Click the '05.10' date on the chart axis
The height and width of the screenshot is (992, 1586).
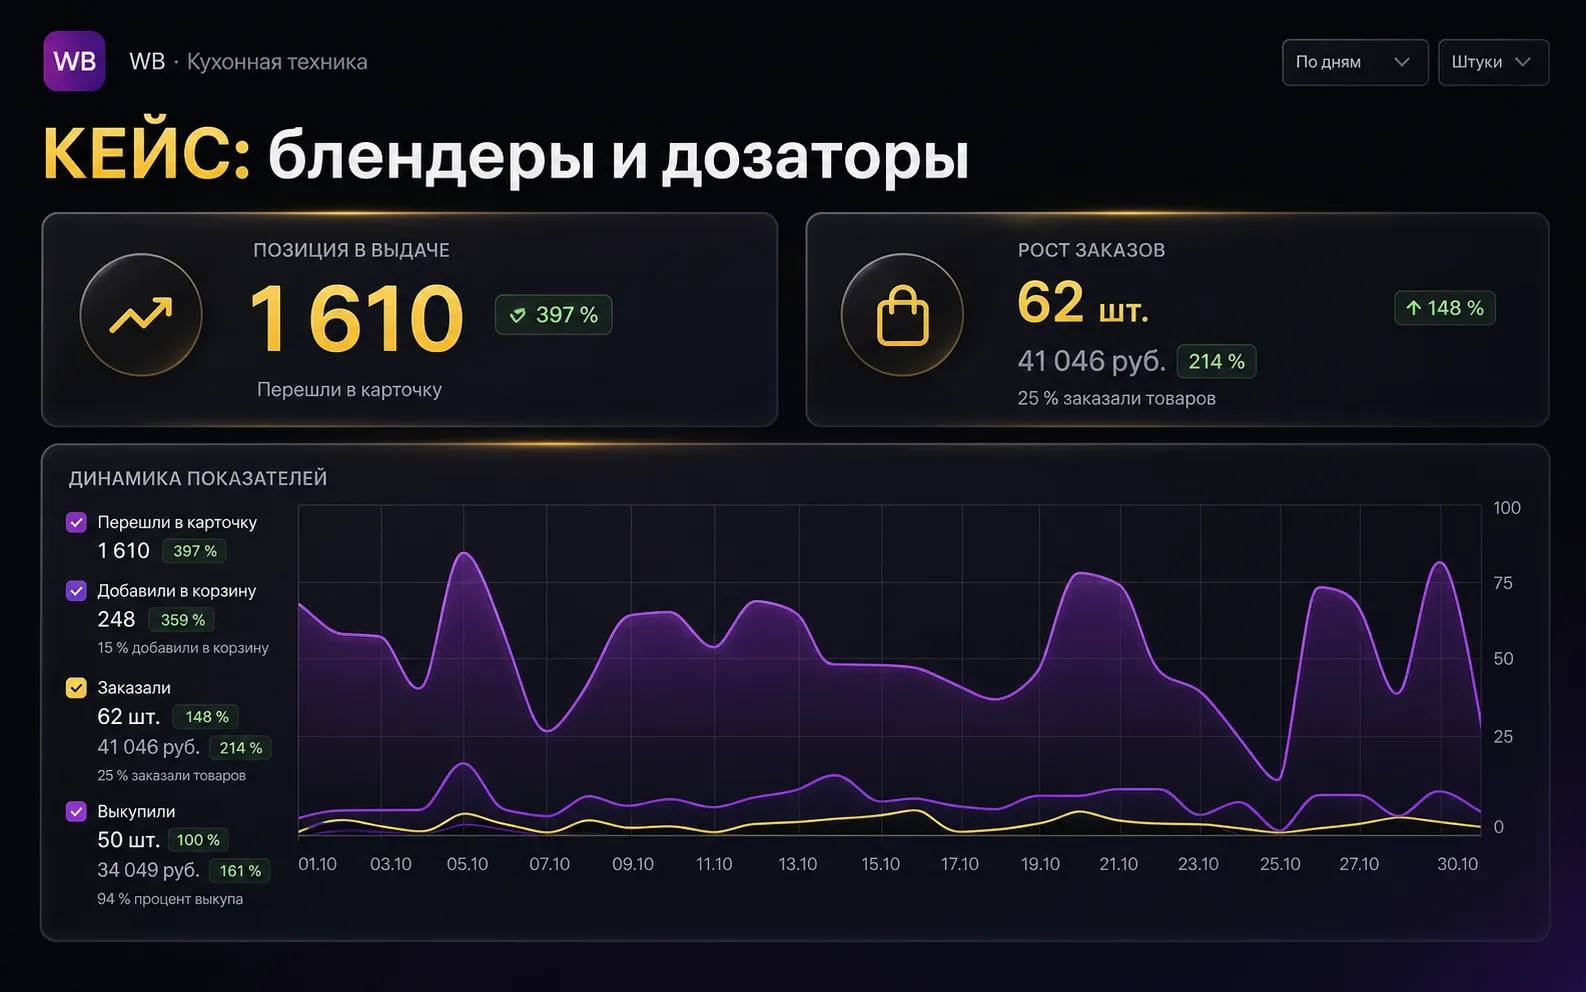(x=467, y=864)
